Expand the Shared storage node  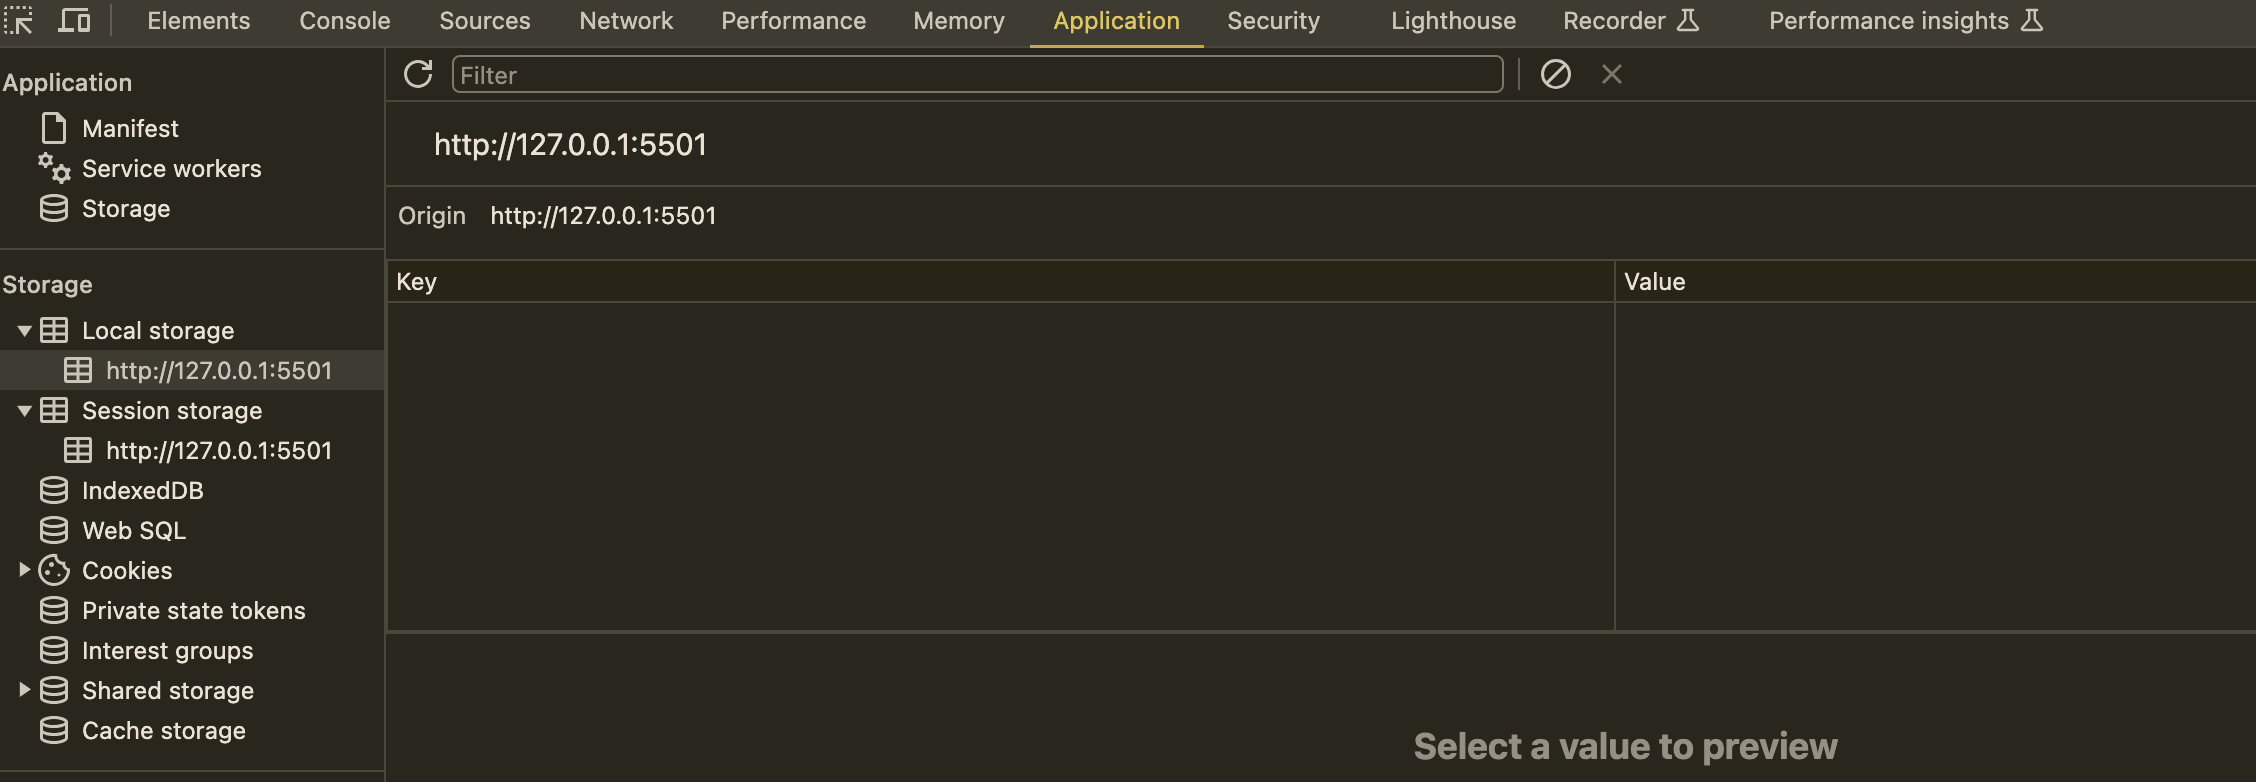click(x=25, y=690)
